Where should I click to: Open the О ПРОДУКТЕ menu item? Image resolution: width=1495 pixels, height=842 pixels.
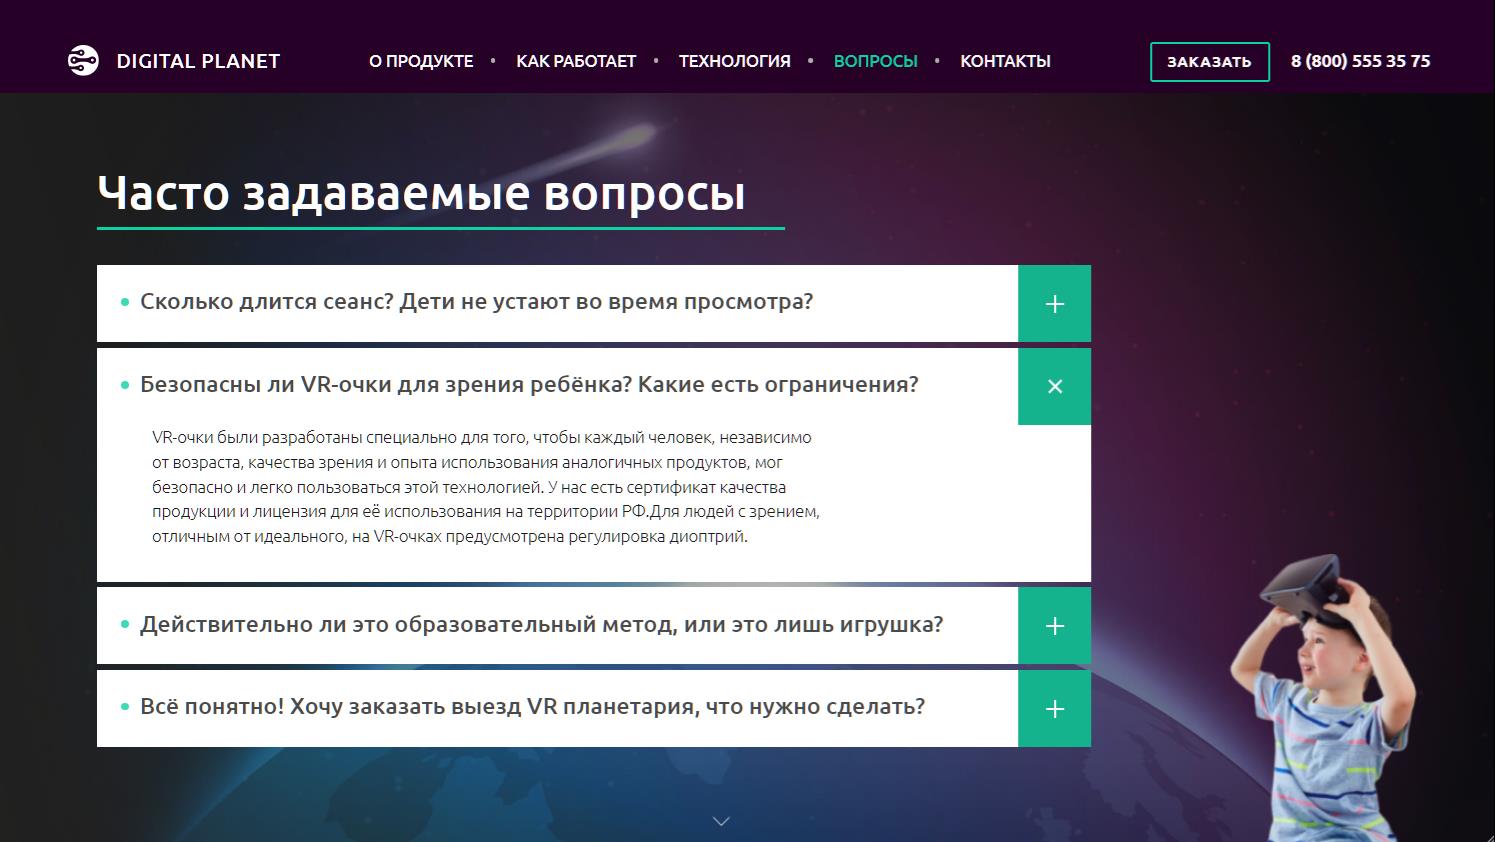coord(421,61)
